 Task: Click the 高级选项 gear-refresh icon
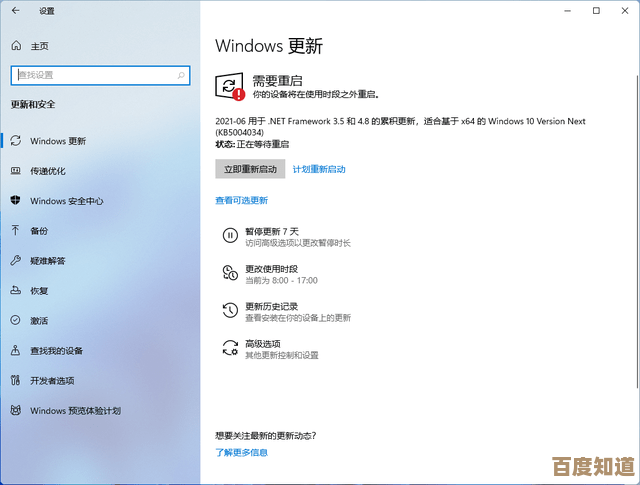point(230,348)
